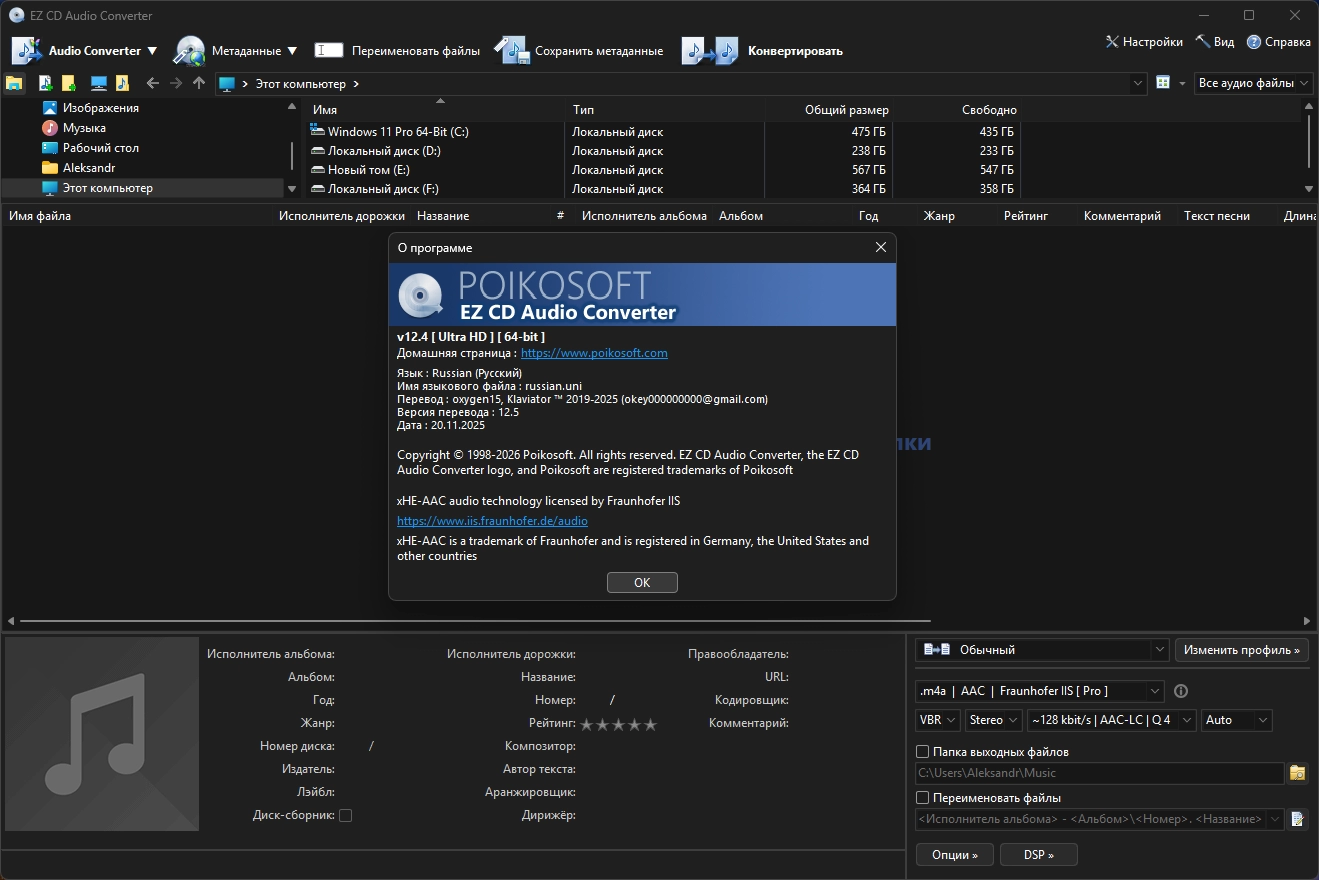This screenshot has height=880, width=1319.
Task: Click the folder tree toggle icon
Action: (15, 84)
